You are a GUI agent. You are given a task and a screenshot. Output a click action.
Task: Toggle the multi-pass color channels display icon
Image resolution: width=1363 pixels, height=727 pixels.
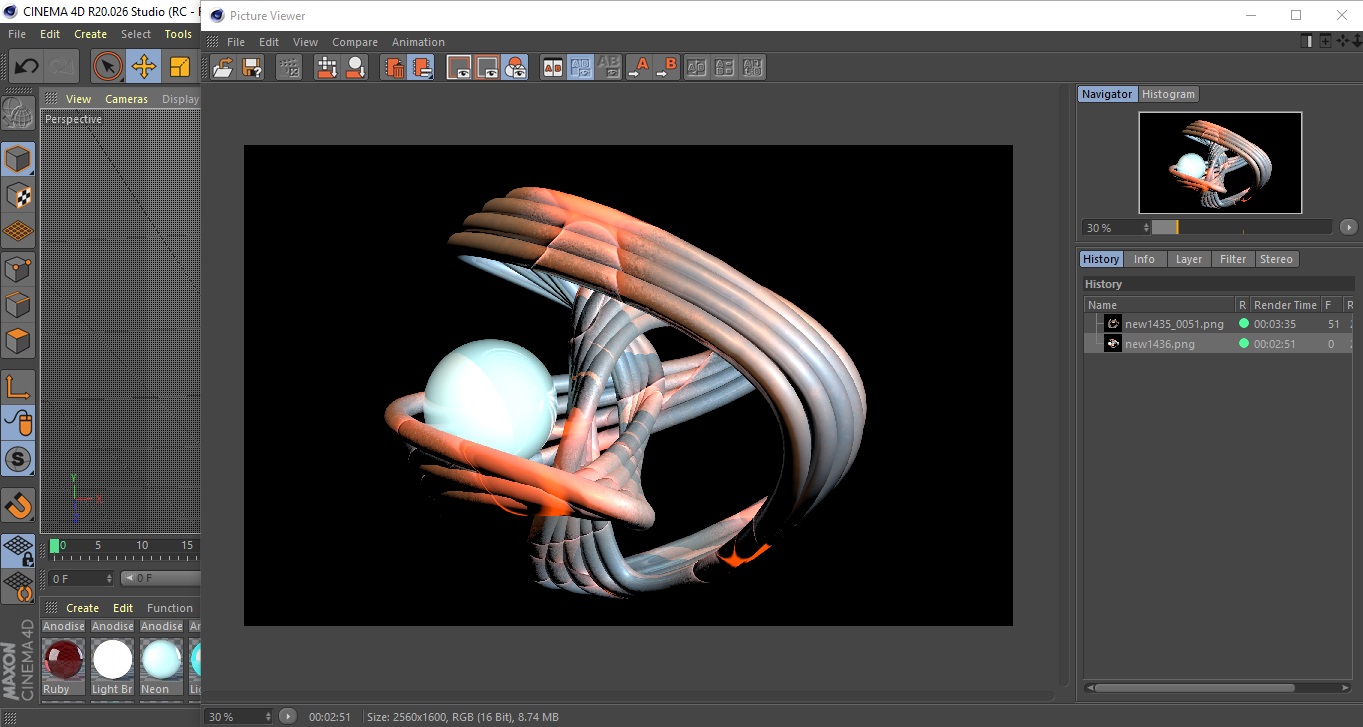515,68
